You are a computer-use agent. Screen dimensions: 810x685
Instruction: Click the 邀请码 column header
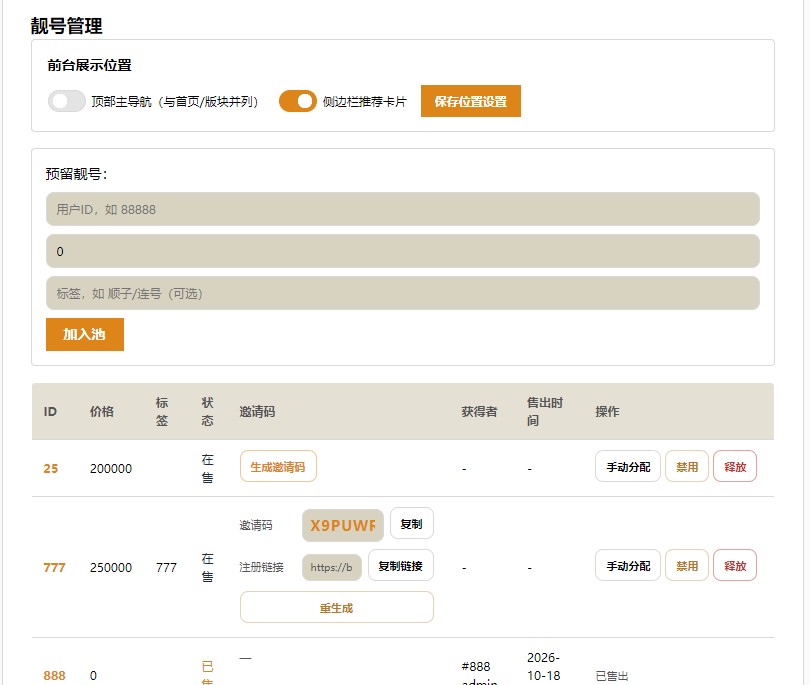point(257,411)
